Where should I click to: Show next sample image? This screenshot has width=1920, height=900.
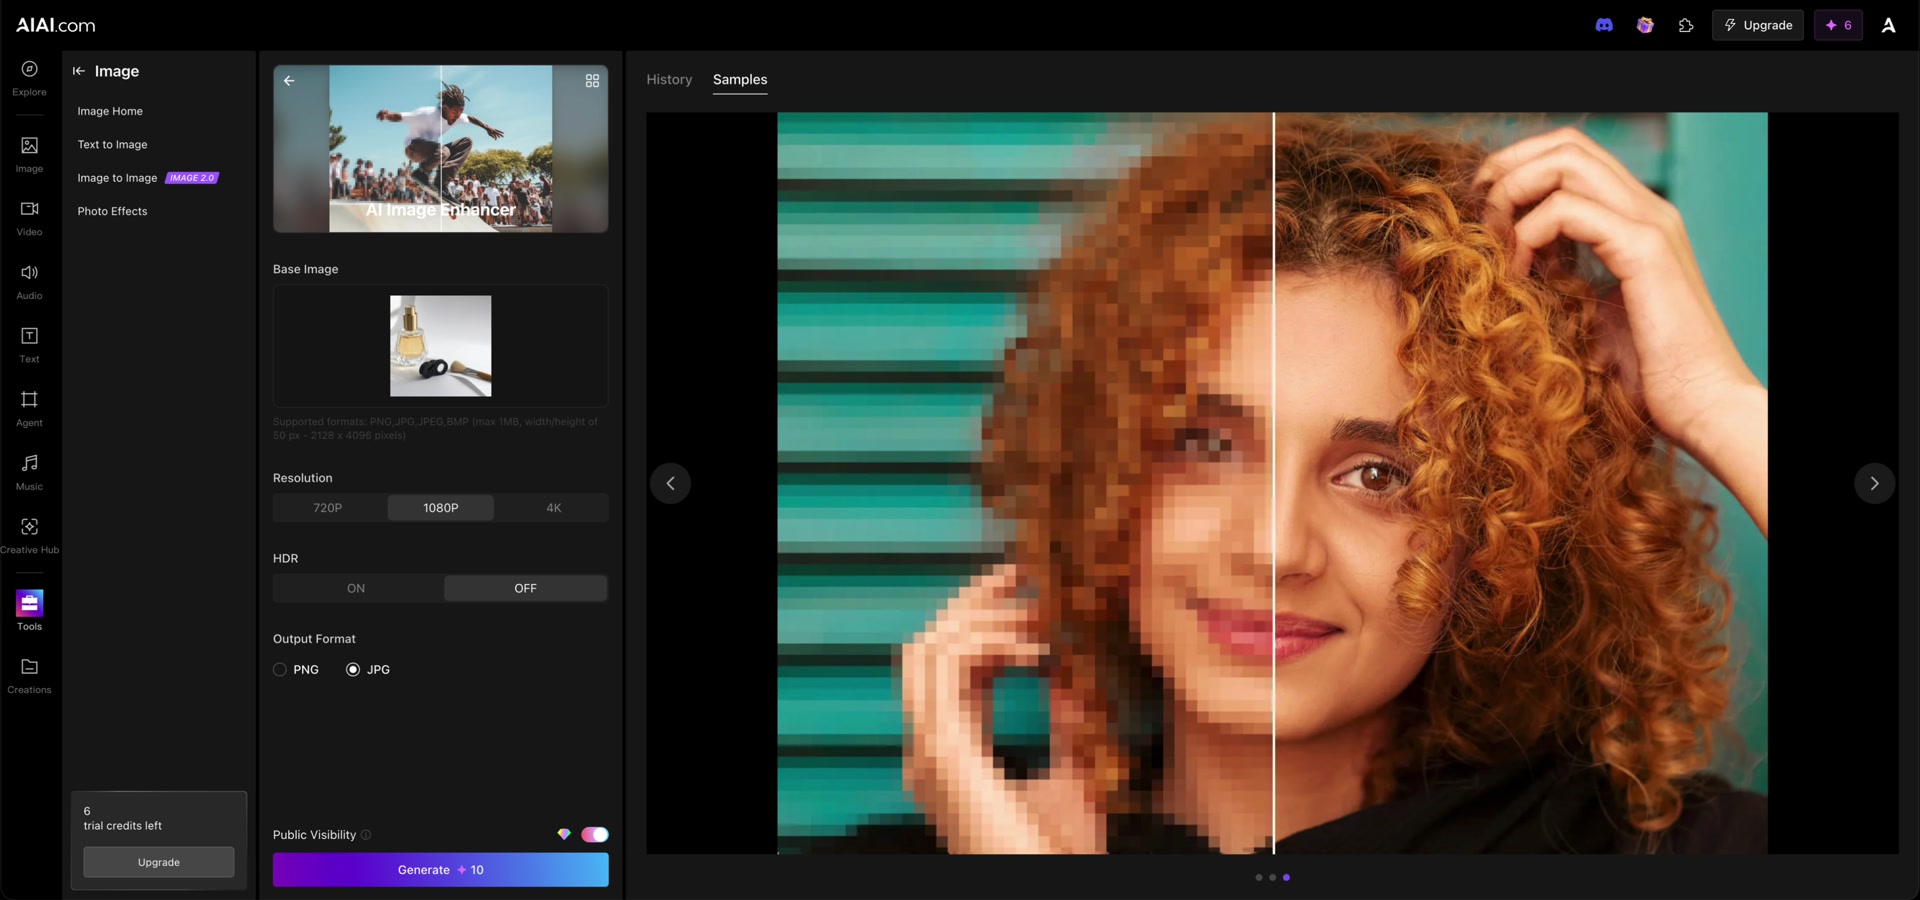pyautogui.click(x=1874, y=483)
